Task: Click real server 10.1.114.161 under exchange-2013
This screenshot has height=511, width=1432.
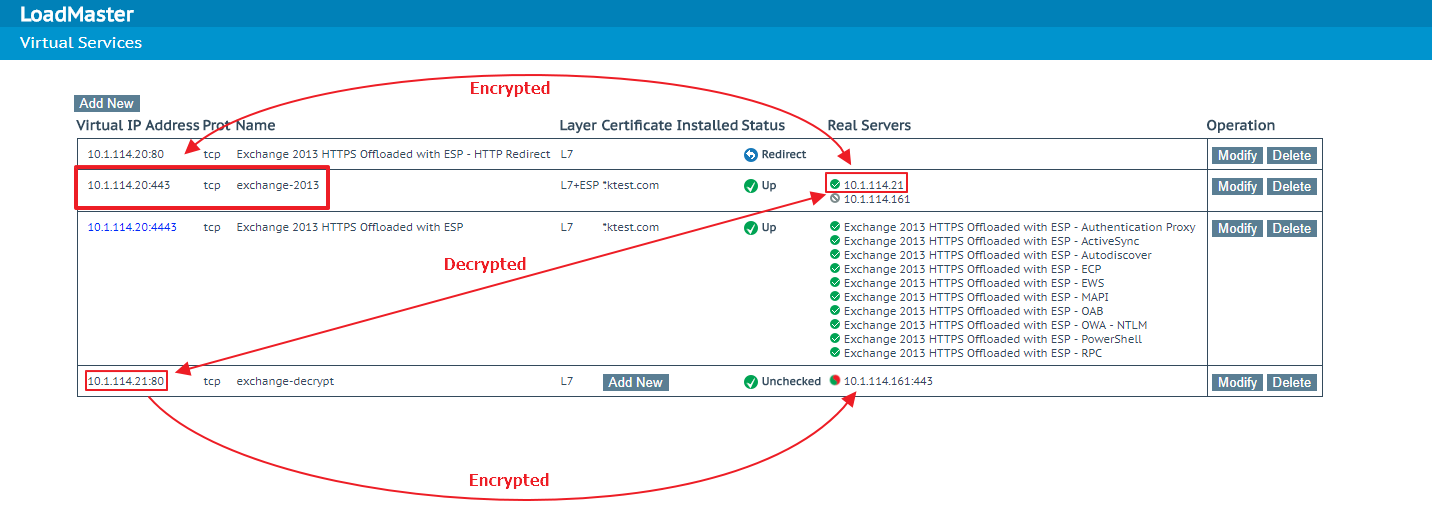Action: pos(877,199)
